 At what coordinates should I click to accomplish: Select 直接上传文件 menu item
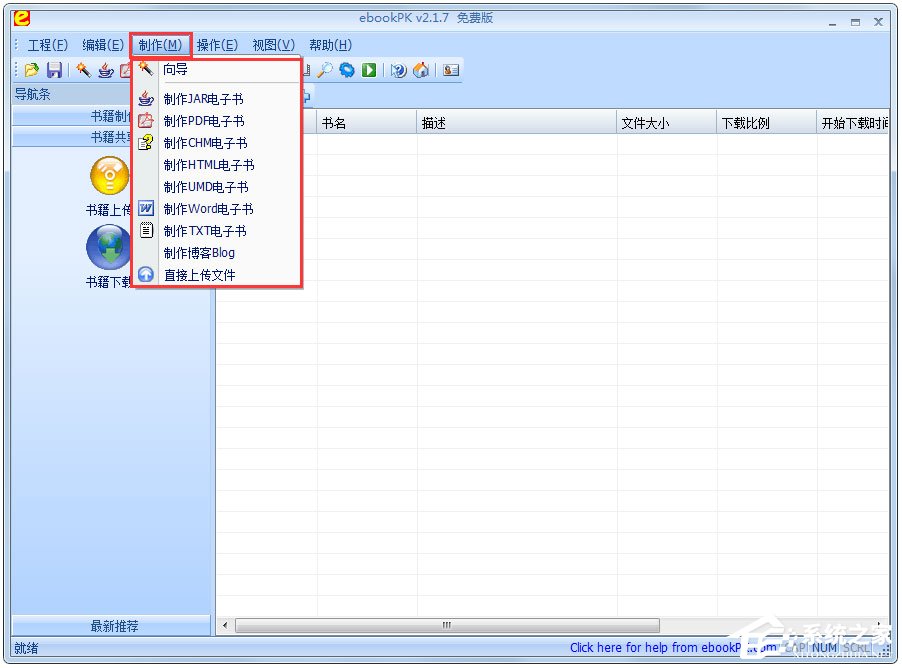[x=200, y=275]
